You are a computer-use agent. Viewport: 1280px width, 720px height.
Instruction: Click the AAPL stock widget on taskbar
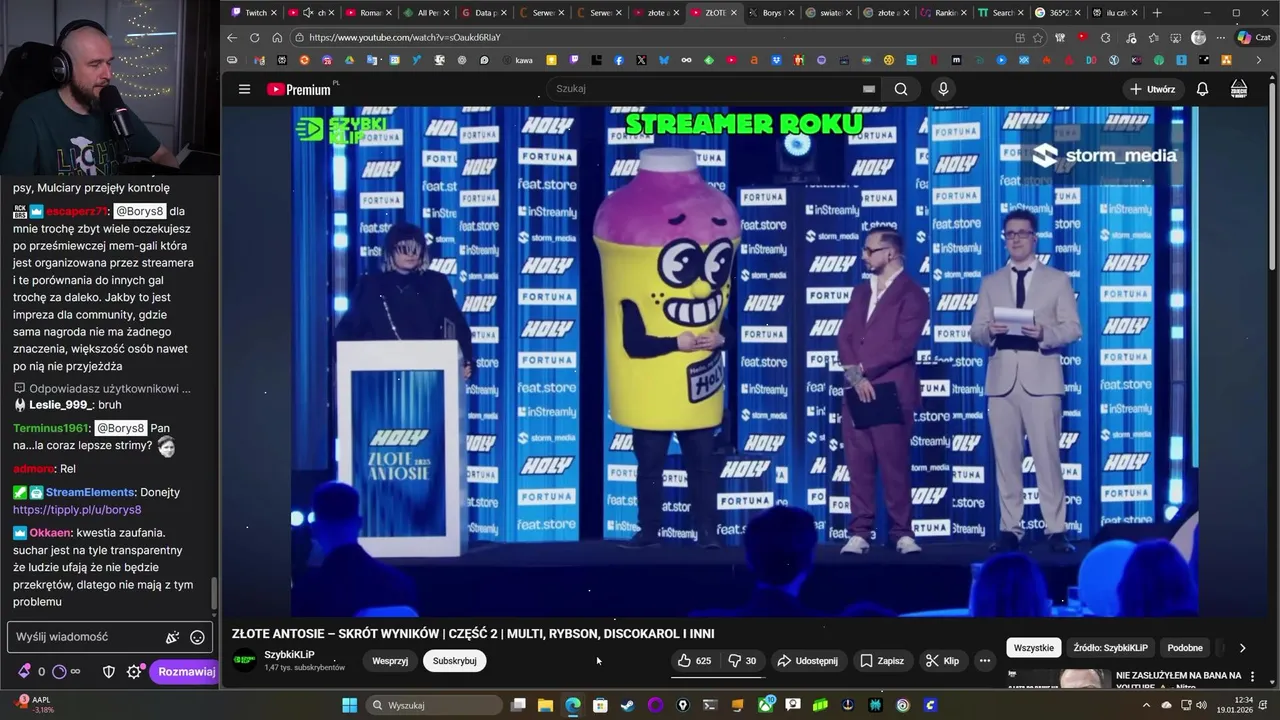coord(32,704)
